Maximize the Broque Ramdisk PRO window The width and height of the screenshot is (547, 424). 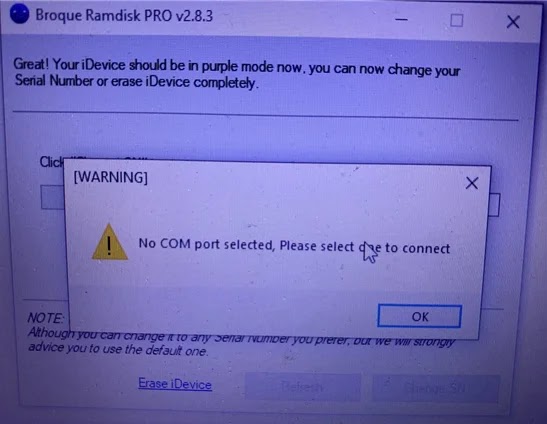[457, 20]
